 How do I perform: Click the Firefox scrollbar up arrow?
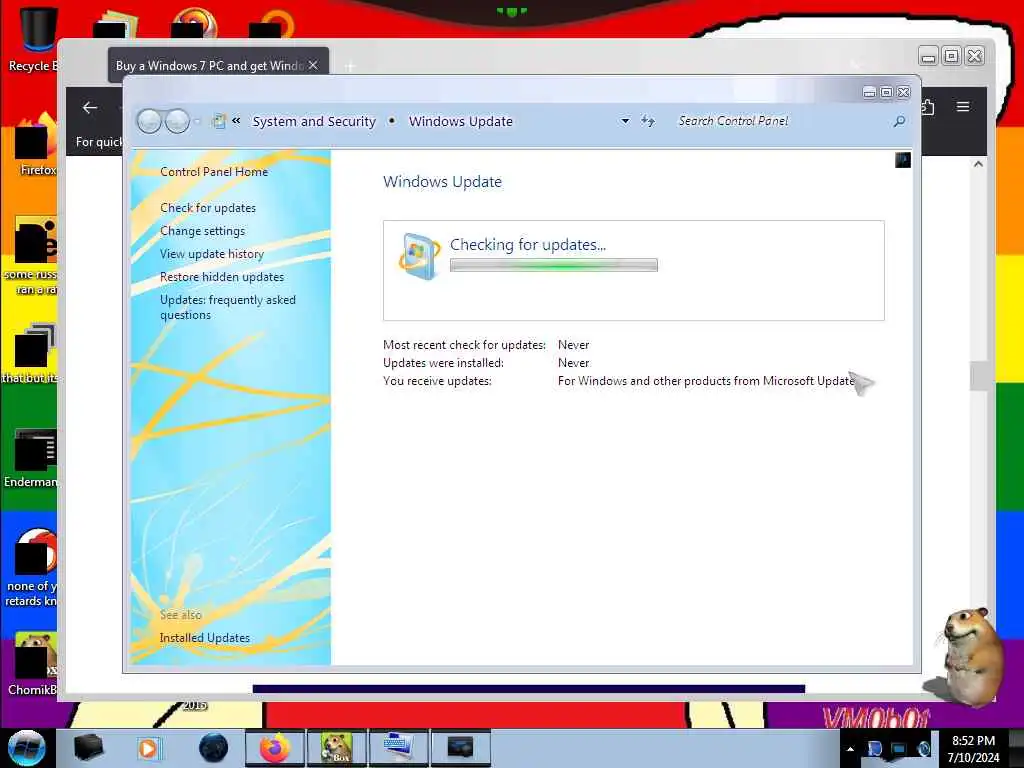[978, 164]
